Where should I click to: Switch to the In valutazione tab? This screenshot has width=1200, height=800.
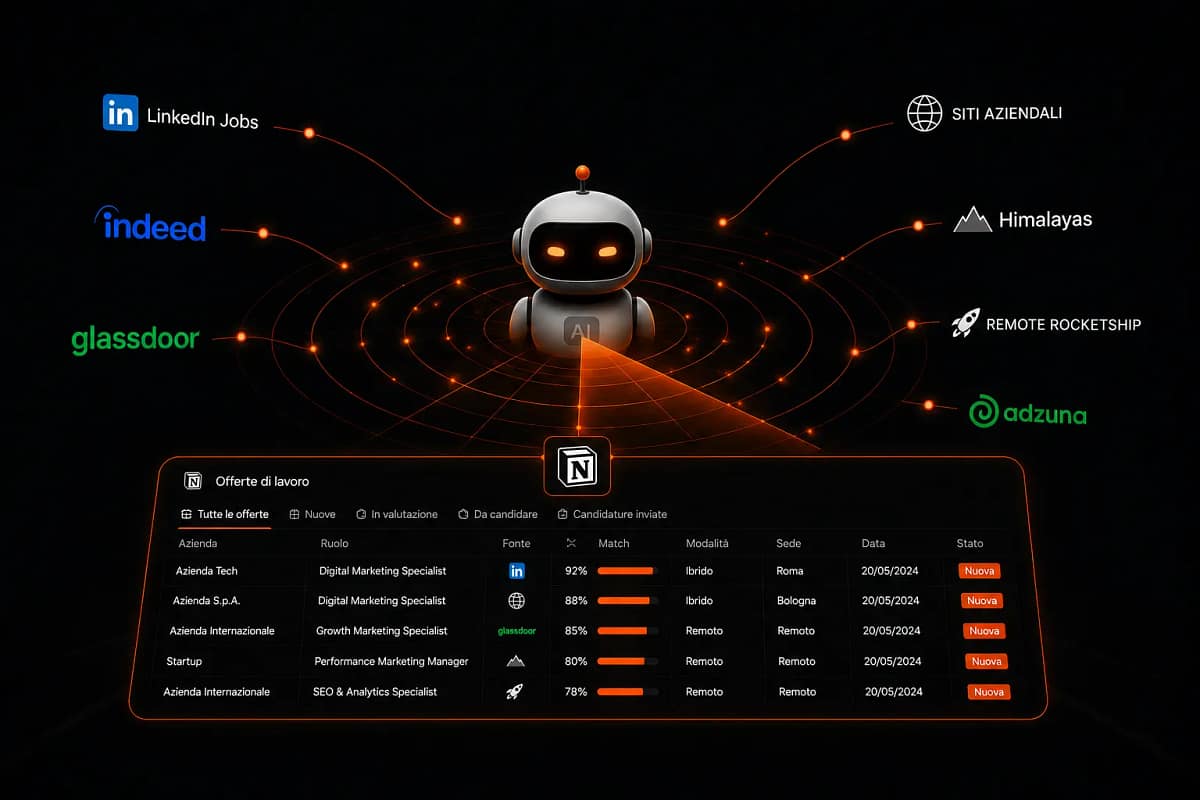click(x=397, y=514)
